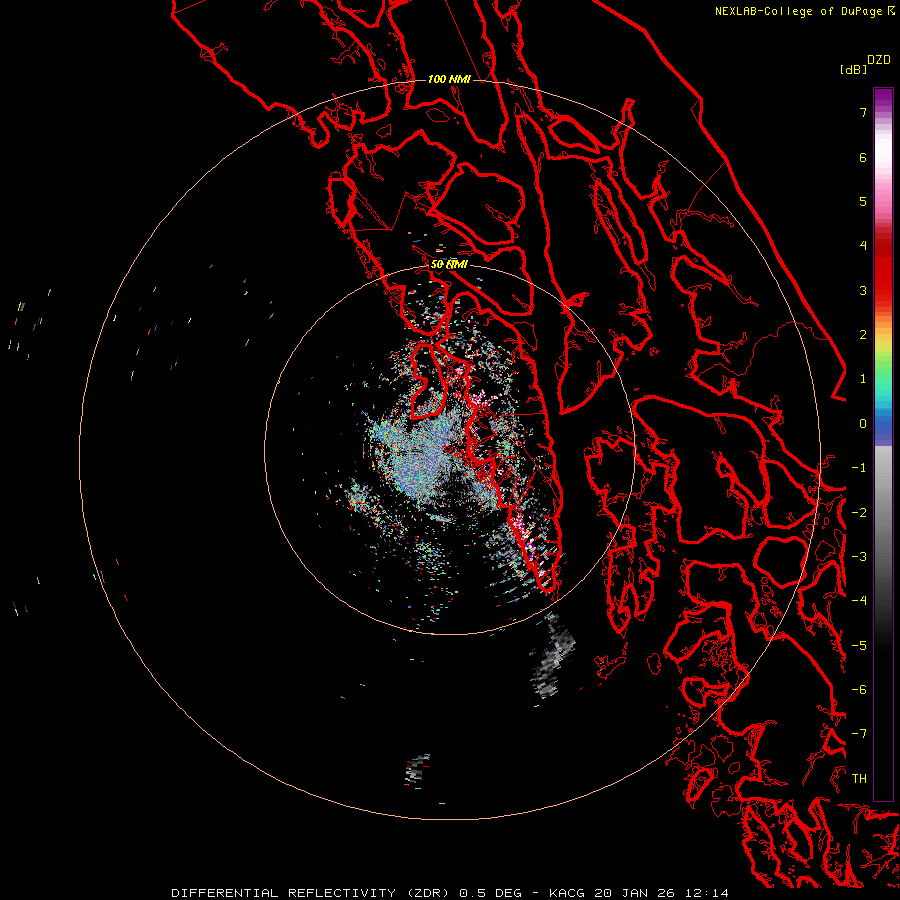The height and width of the screenshot is (900, 900).
Task: Click the [dB] unit label
Action: pos(854,69)
